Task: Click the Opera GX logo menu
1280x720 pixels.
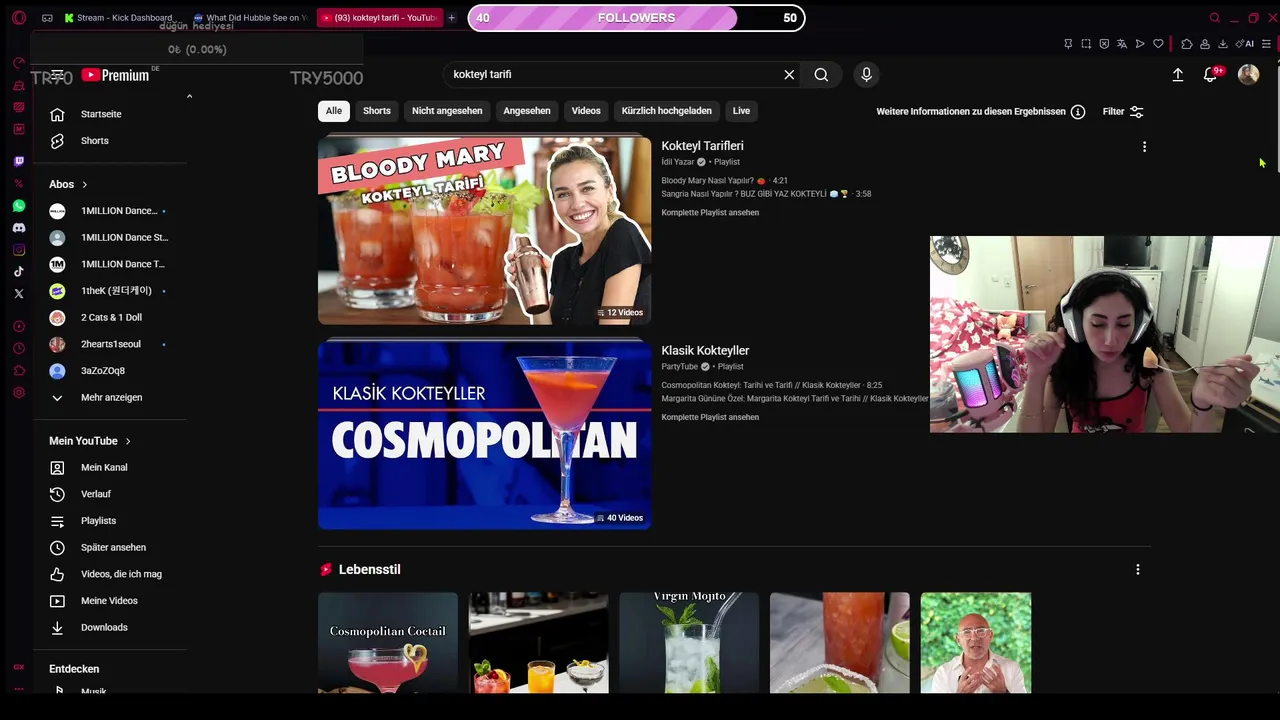Action: (19, 18)
